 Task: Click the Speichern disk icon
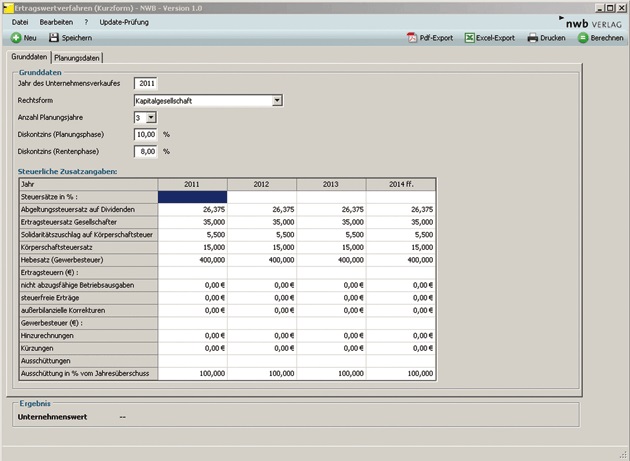click(53, 38)
